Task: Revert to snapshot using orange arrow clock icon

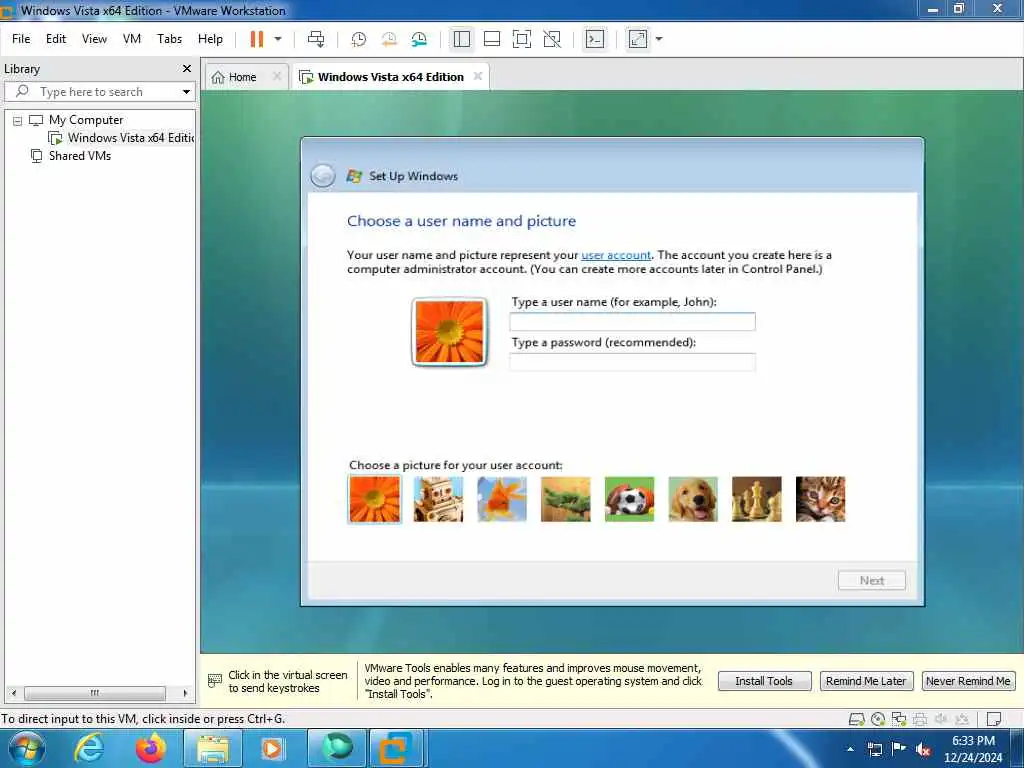Action: click(x=389, y=39)
